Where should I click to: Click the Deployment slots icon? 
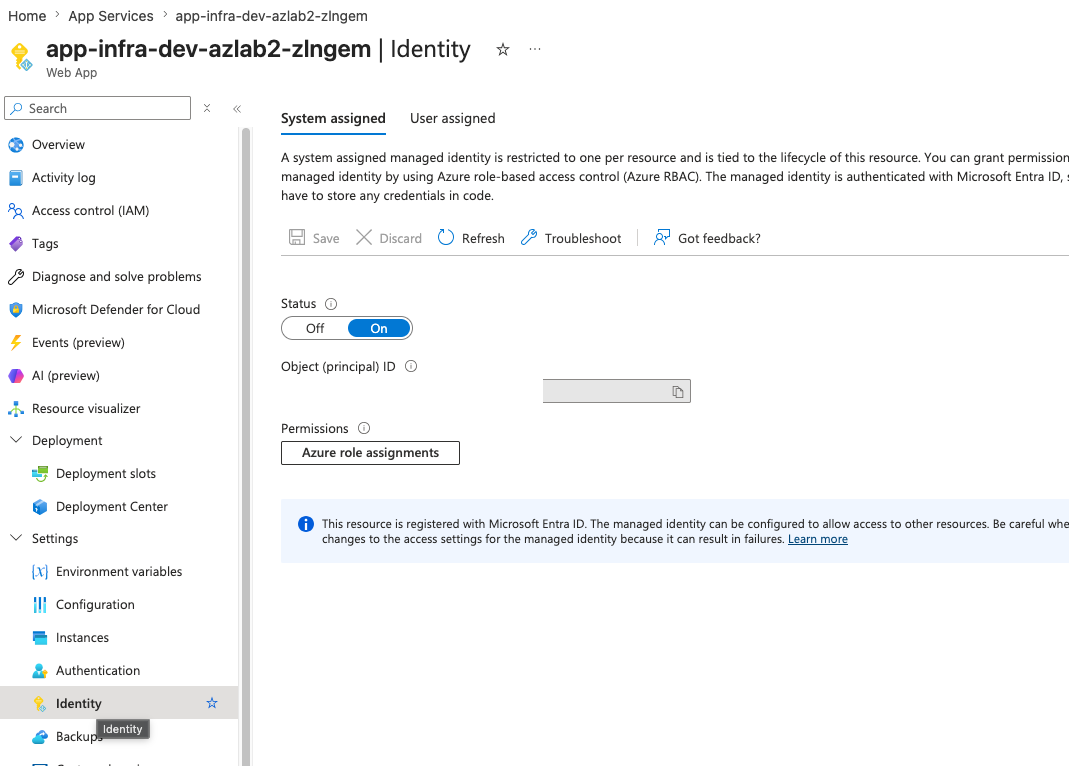(40, 474)
